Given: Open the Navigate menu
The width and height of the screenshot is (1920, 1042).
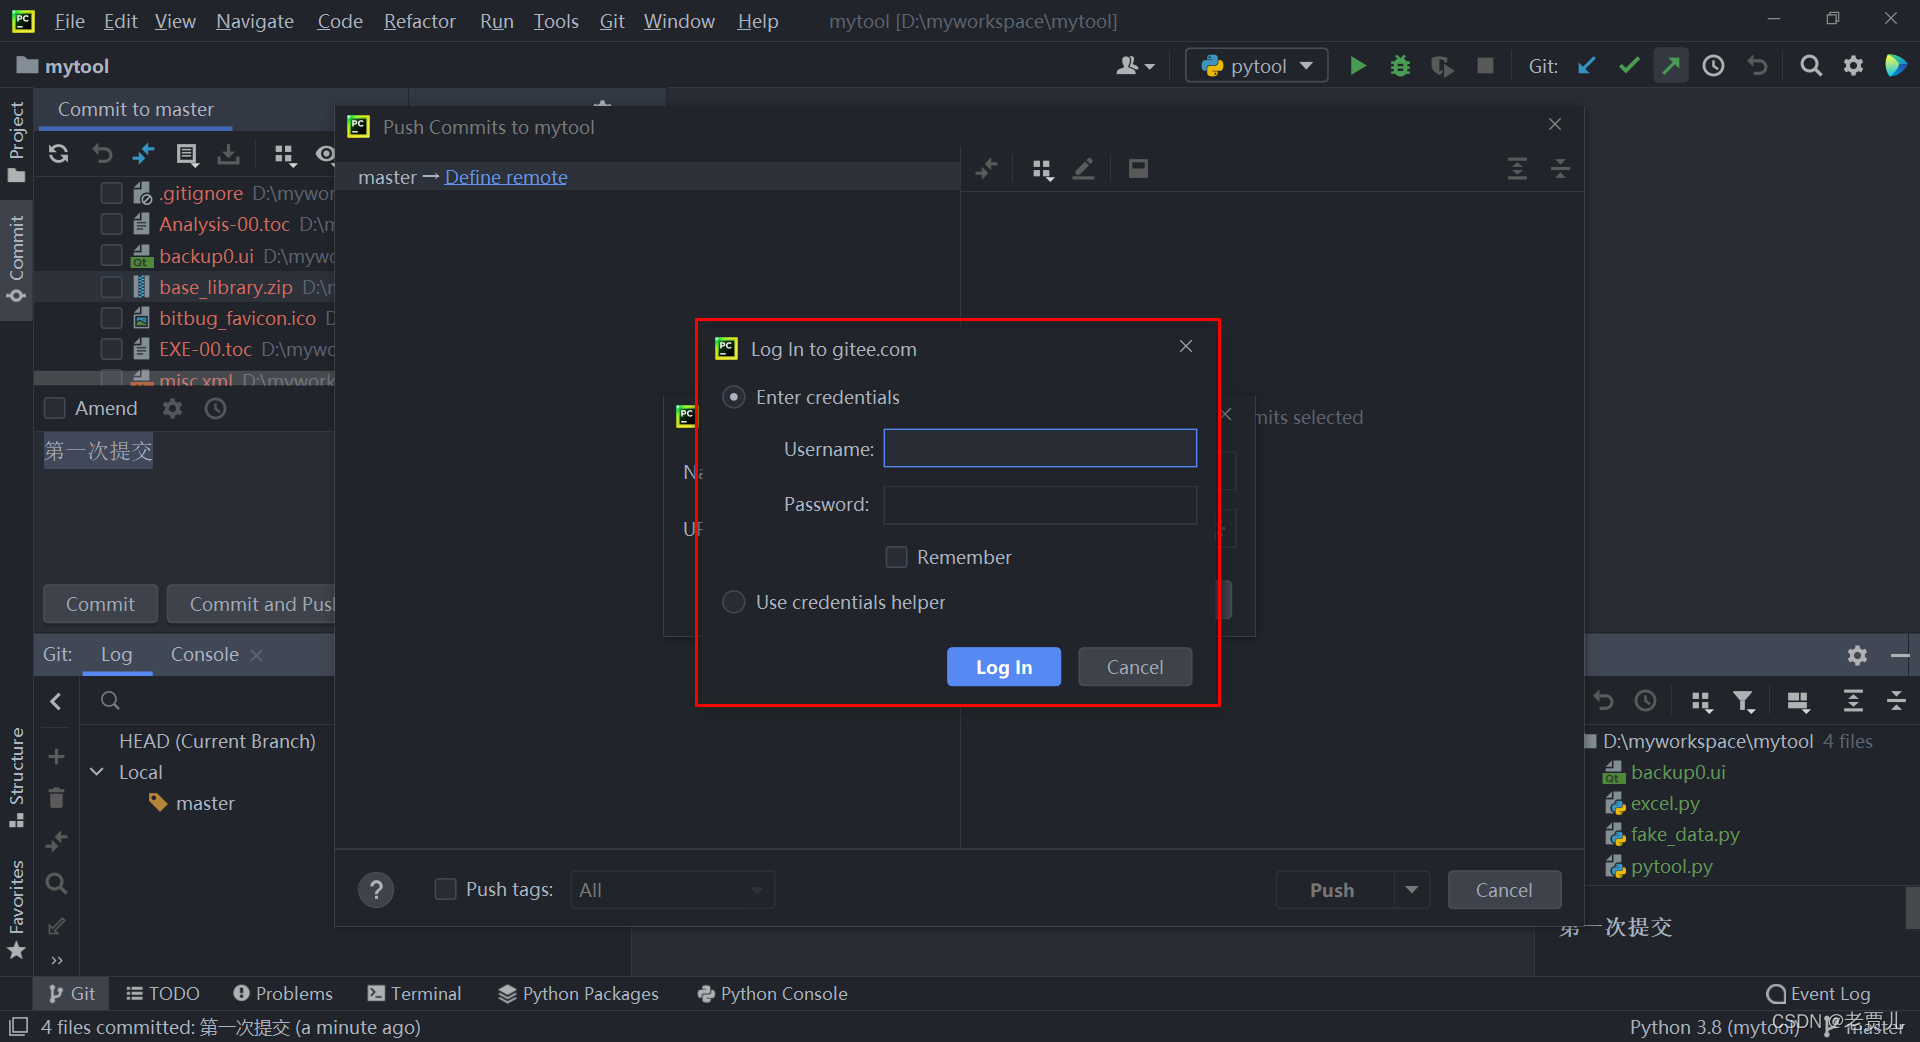Looking at the screenshot, I should coord(255,21).
